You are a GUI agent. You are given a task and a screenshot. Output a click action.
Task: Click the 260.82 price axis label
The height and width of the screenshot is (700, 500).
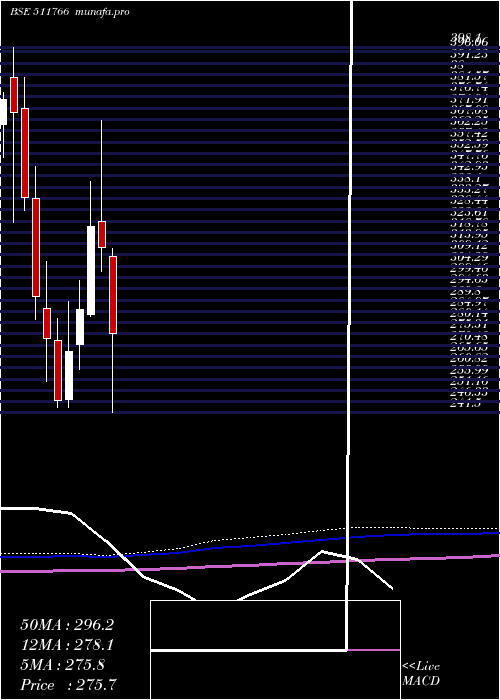[x=469, y=359]
